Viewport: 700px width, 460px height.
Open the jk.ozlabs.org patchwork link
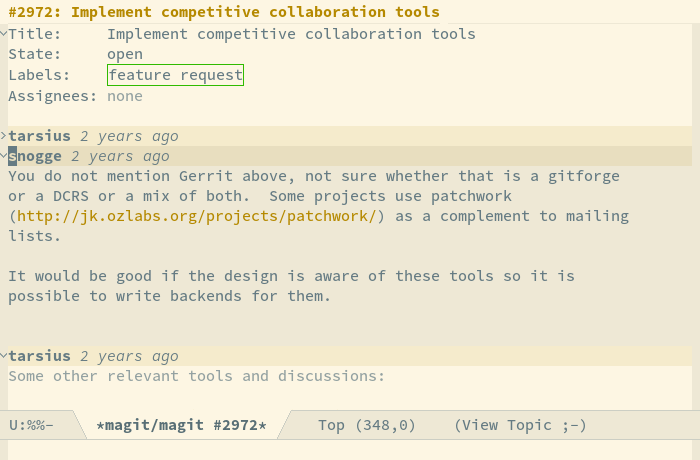coord(197,216)
